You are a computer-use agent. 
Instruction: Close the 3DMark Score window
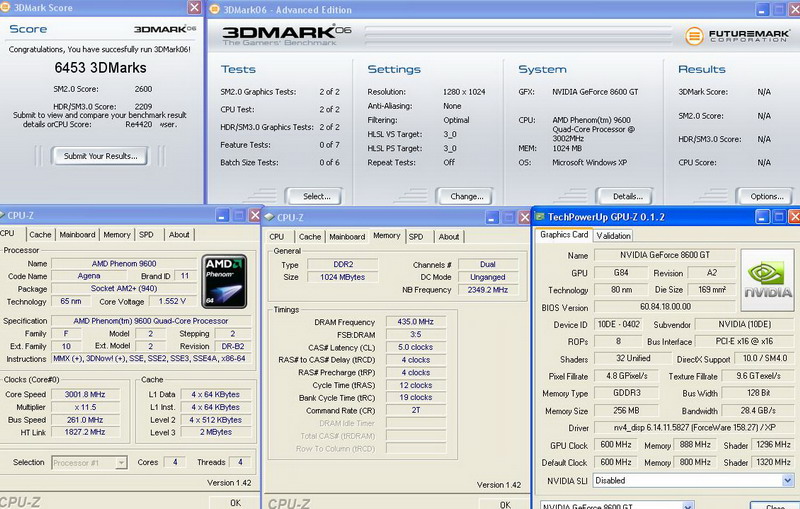coord(194,8)
